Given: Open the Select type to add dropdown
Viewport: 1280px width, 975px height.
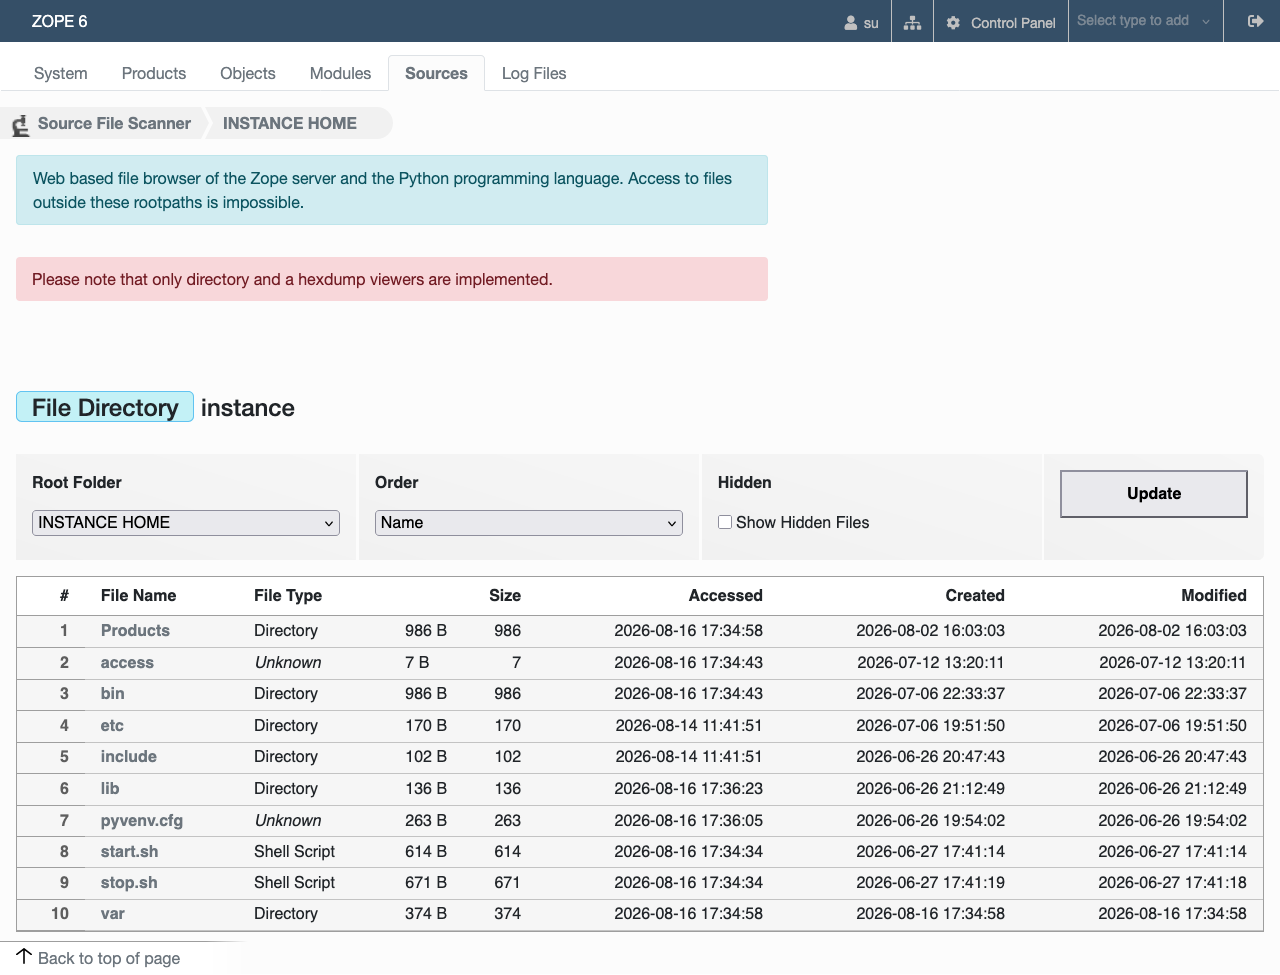Looking at the screenshot, I should click(1145, 21).
